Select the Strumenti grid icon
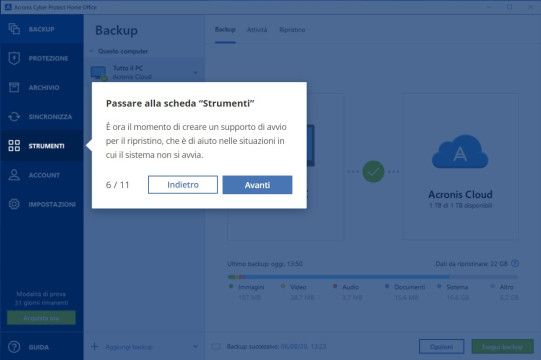This screenshot has width=541, height=360. coord(14,146)
